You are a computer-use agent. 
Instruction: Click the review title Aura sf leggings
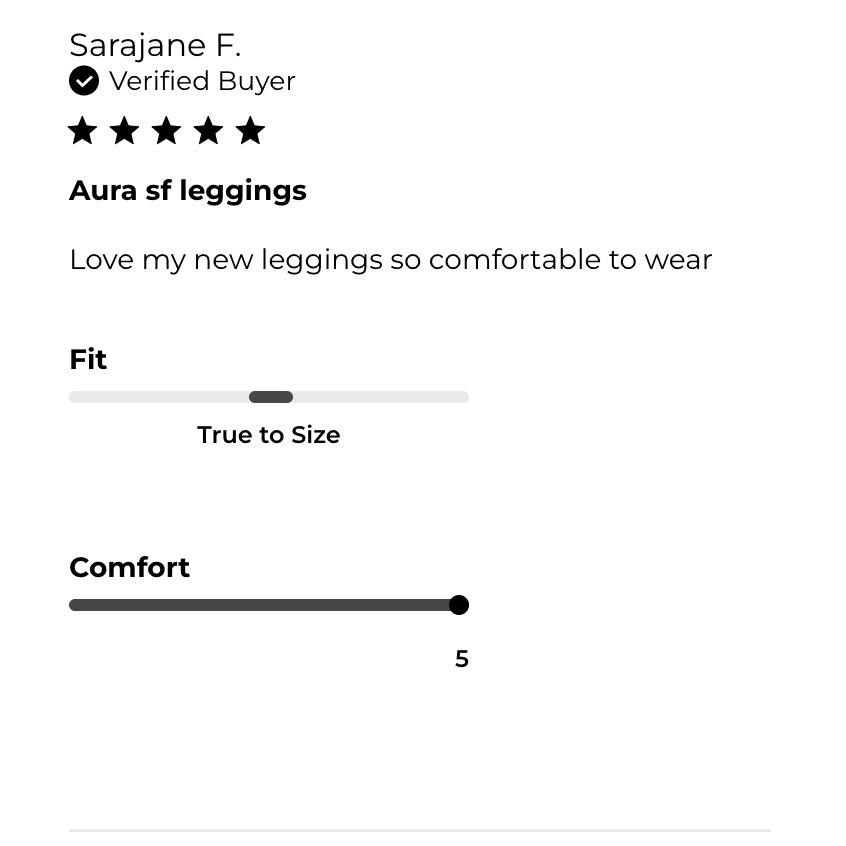pyautogui.click(x=188, y=192)
